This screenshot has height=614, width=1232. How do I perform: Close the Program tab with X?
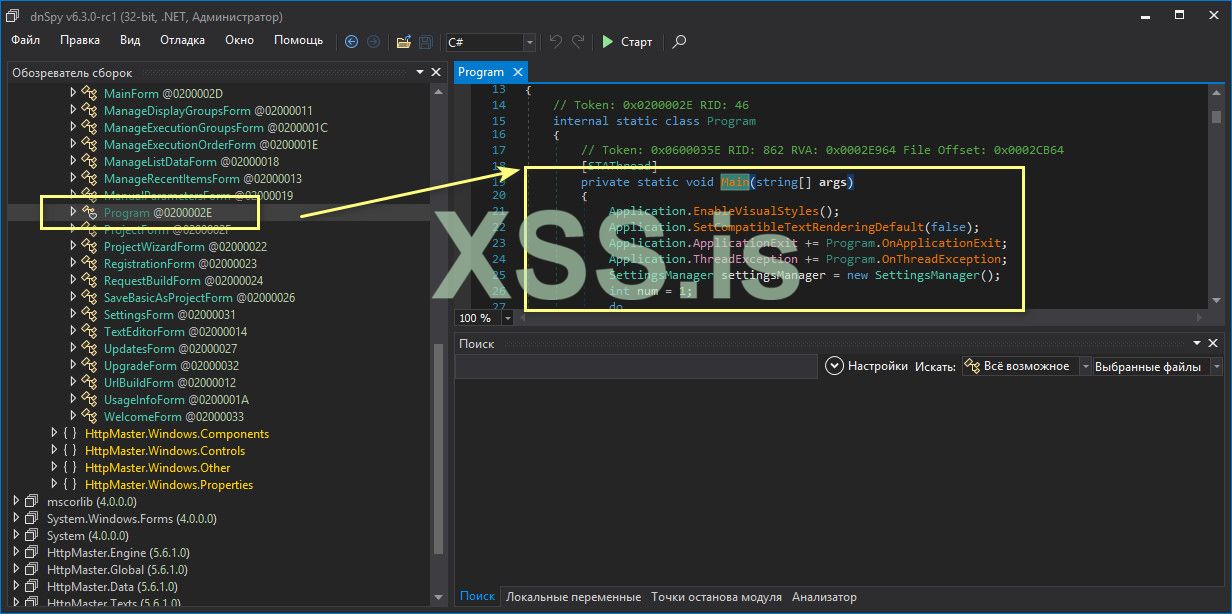517,72
